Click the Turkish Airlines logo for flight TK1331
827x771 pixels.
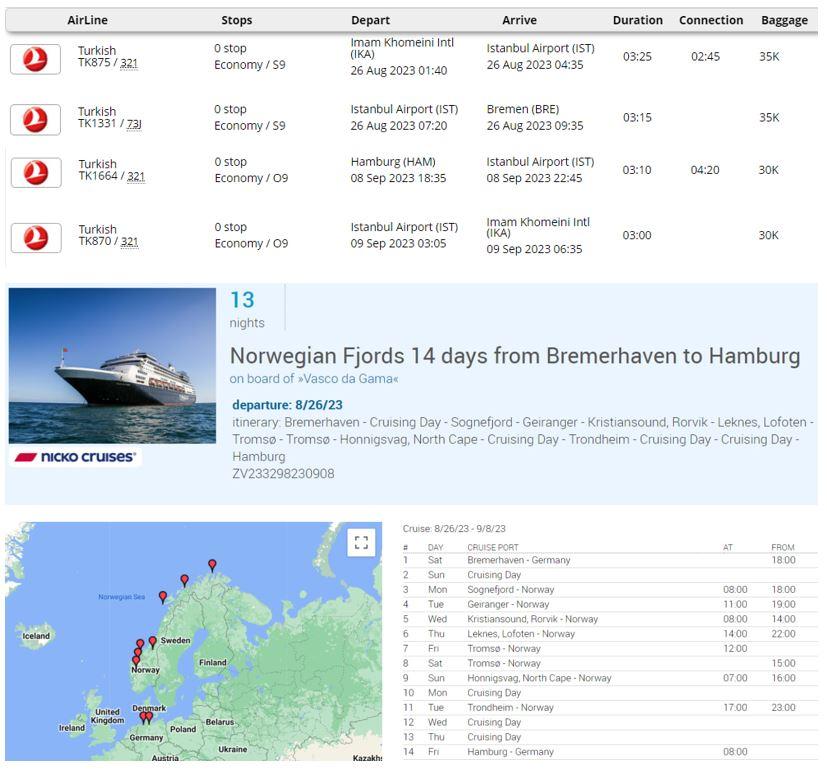pyautogui.click(x=35, y=120)
